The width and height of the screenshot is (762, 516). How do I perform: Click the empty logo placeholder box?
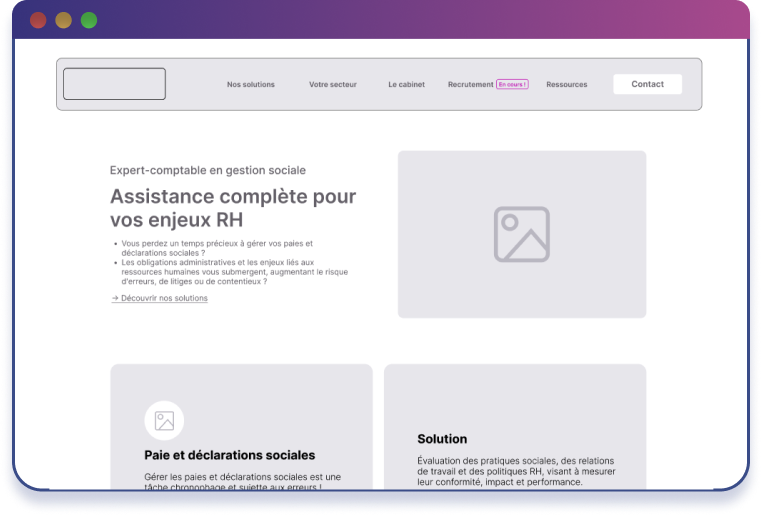[114, 84]
